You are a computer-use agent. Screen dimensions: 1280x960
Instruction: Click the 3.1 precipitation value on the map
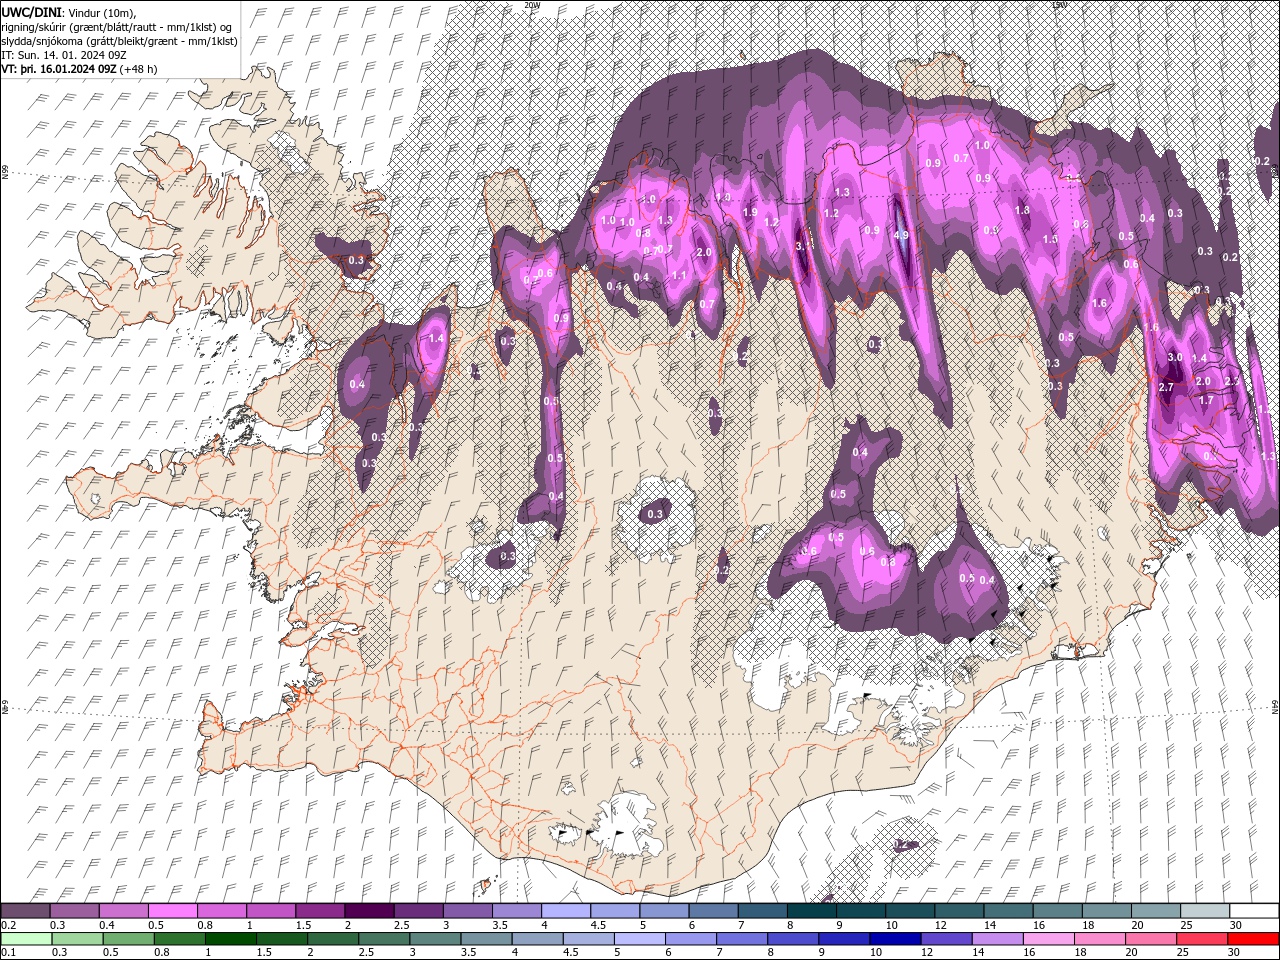(803, 245)
